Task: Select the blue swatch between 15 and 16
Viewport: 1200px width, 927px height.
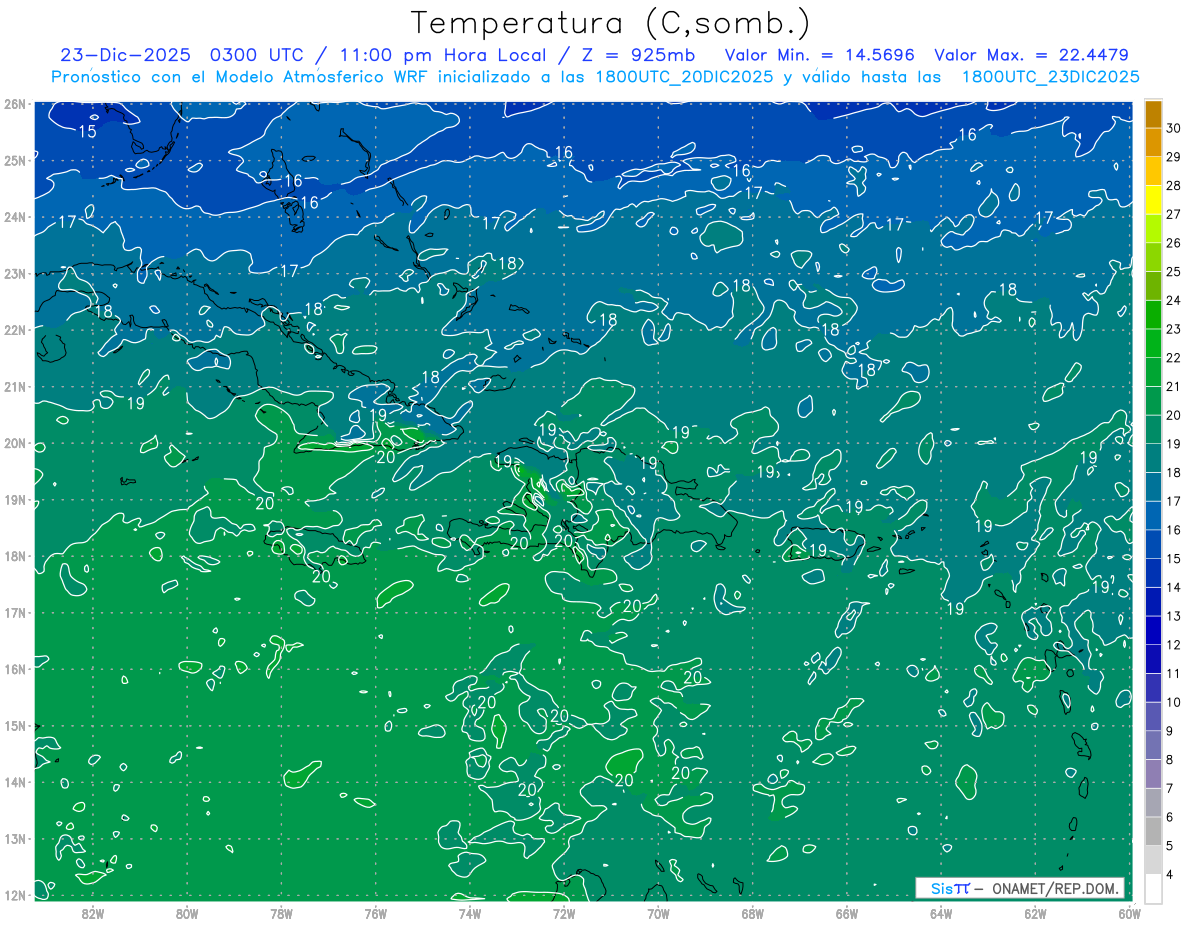Action: (x=1153, y=544)
